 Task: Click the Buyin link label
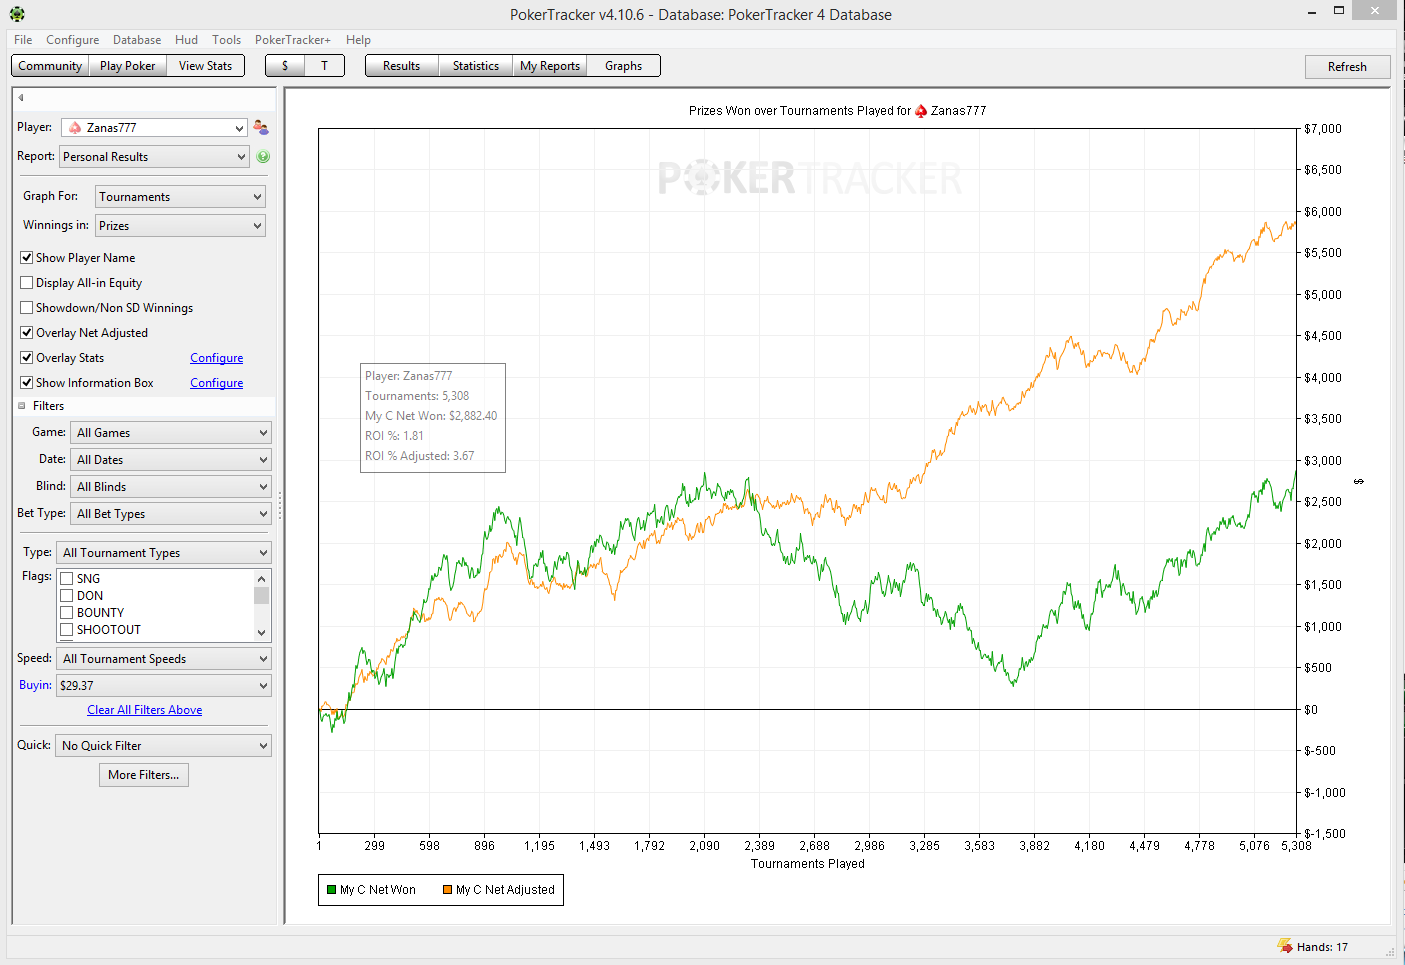[x=35, y=685]
